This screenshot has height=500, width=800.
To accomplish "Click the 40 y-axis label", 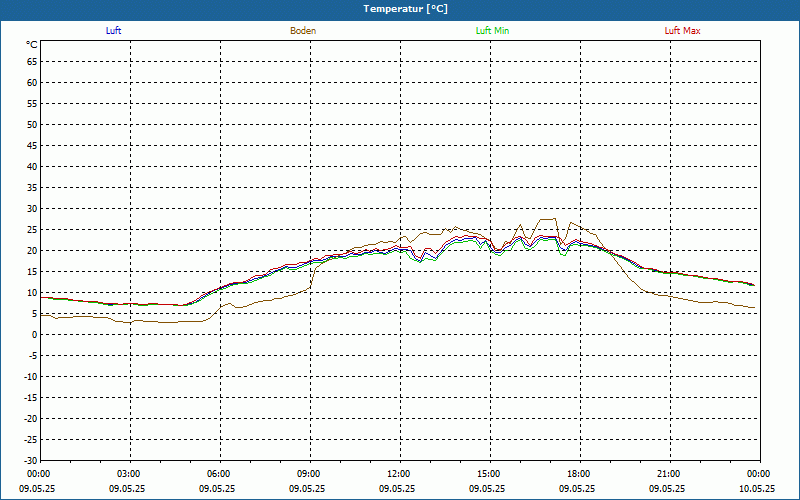I will (x=32, y=167).
